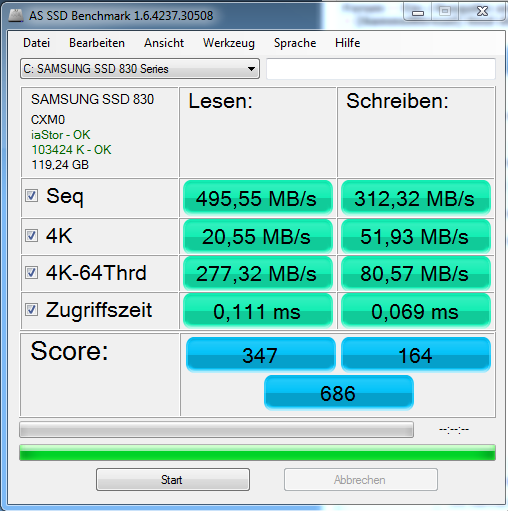Toggle the 4K test checkbox
The height and width of the screenshot is (511, 508).
click(32, 236)
